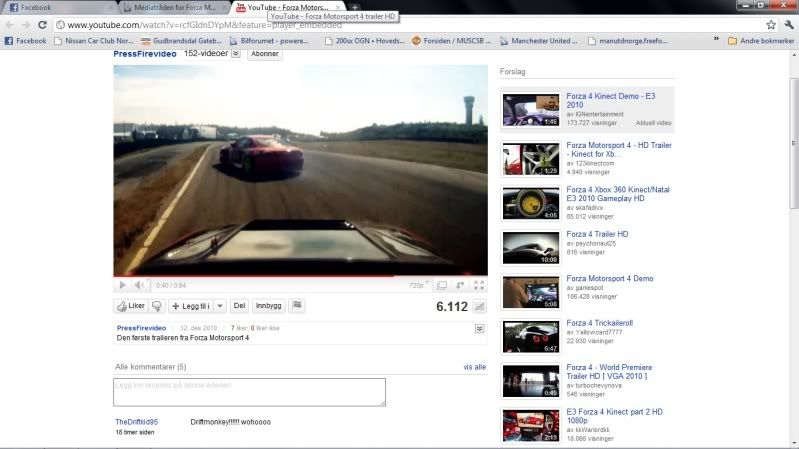Close the YouTube browser tab
This screenshot has height=449, width=799.
pos(337,7)
